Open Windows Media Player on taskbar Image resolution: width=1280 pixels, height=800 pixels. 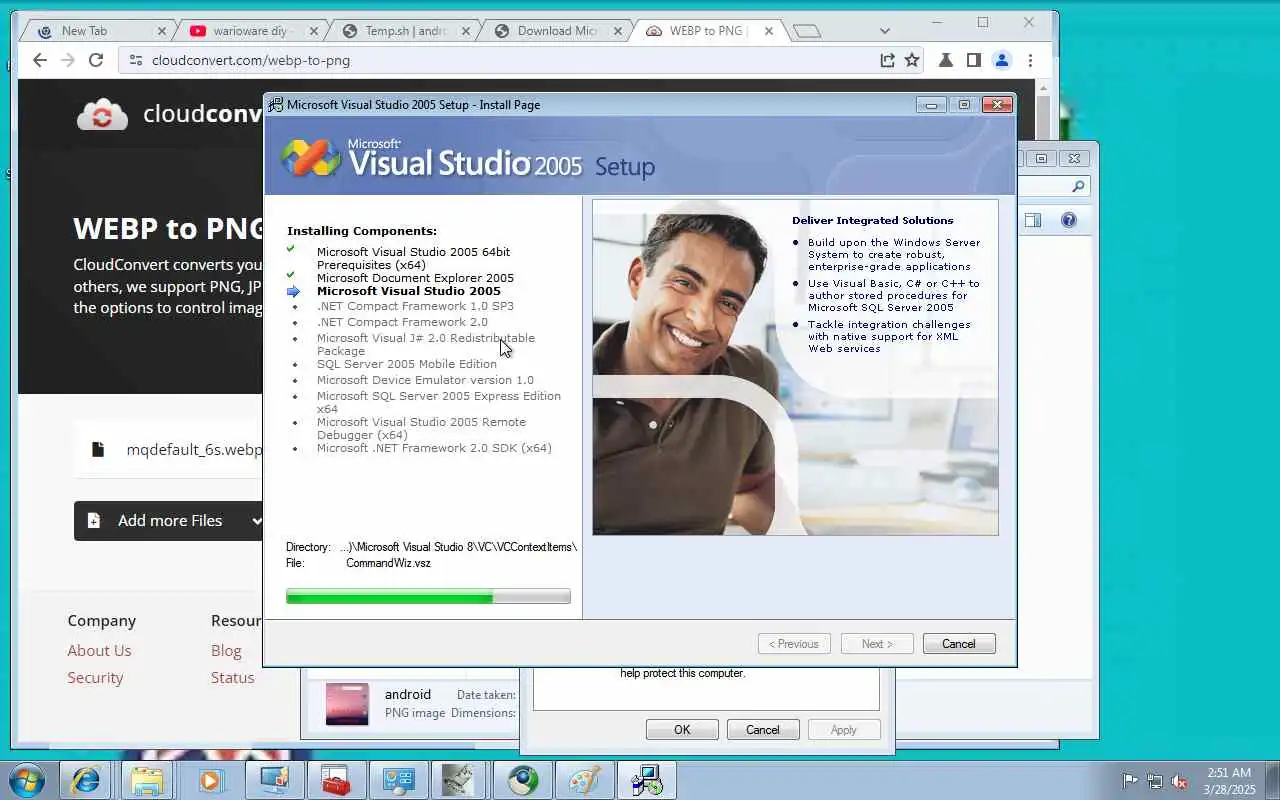(x=210, y=780)
